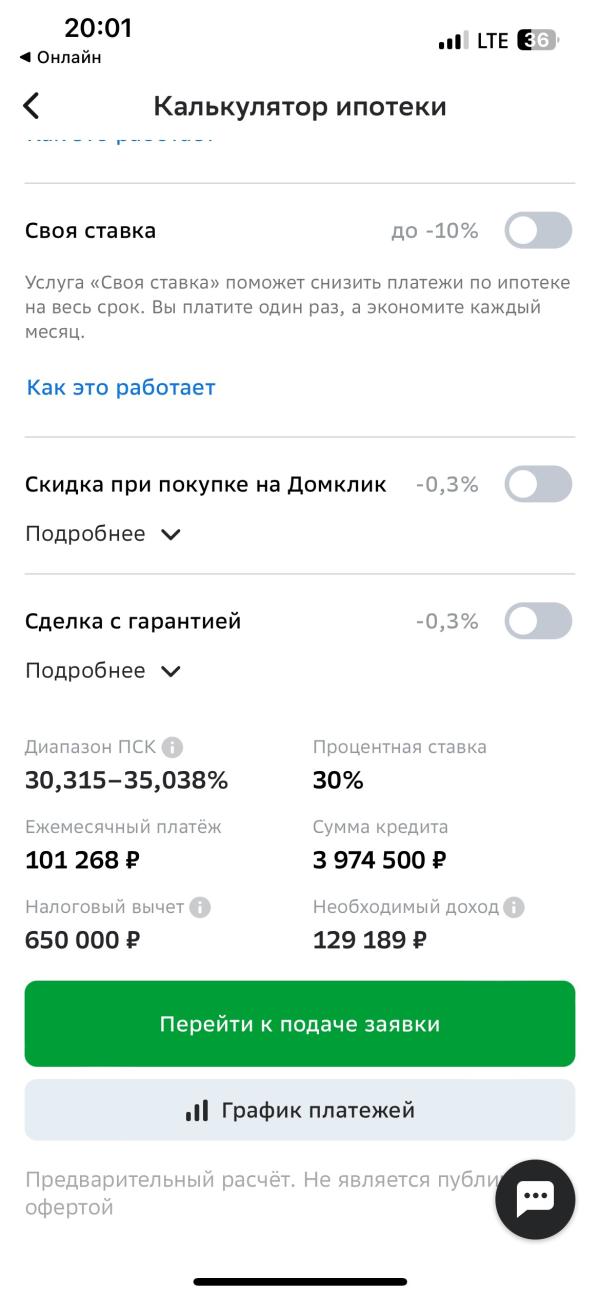The image size is (600, 1297).
Task: Tap info icon beside Необходимый доход
Action: [x=514, y=907]
